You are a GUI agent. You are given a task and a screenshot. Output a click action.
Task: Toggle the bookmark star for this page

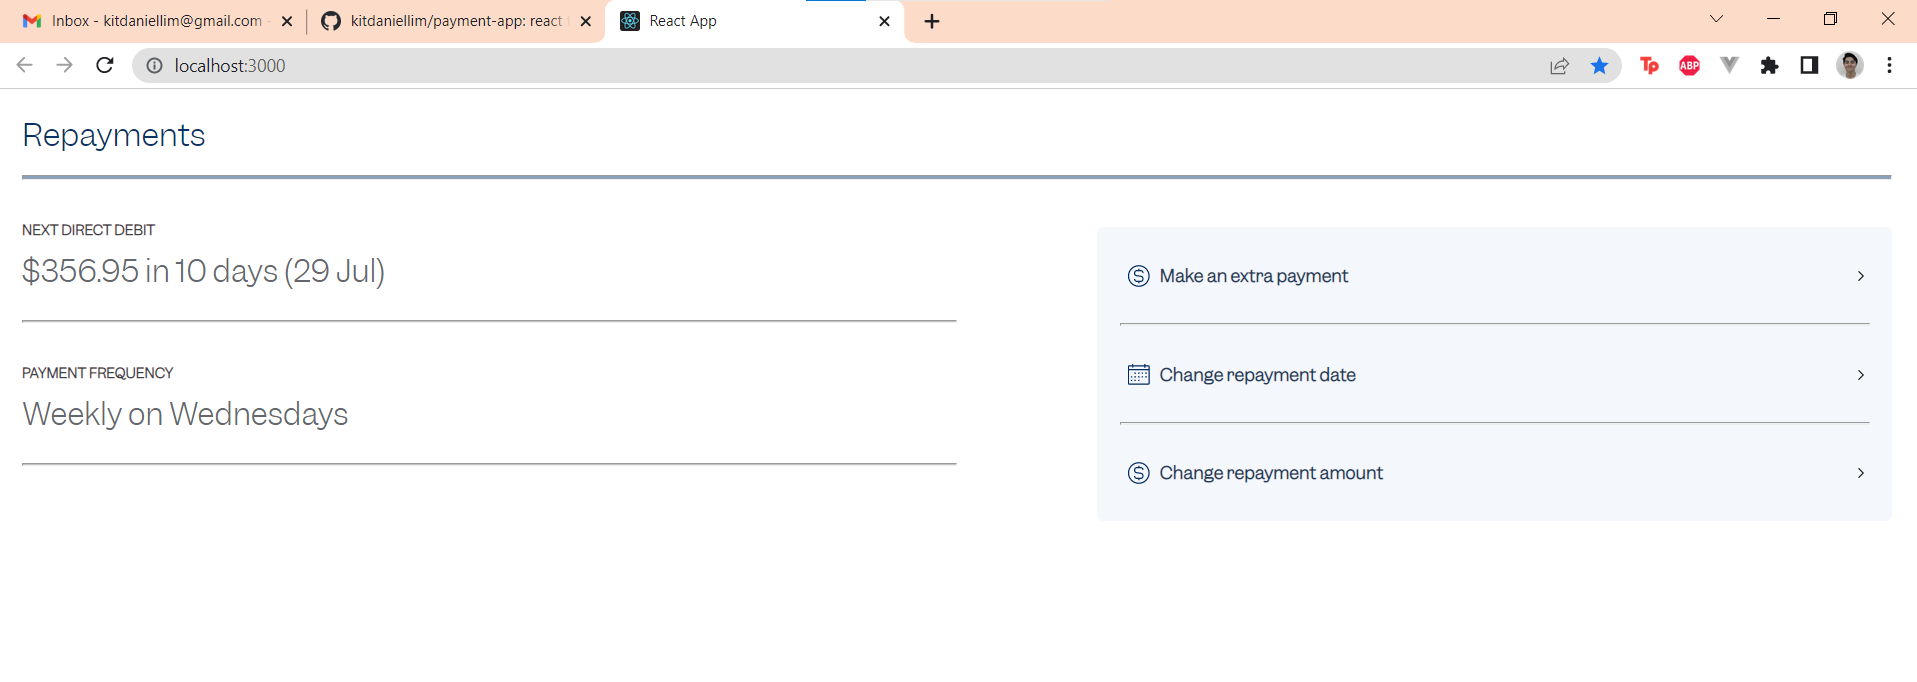pyautogui.click(x=1599, y=65)
